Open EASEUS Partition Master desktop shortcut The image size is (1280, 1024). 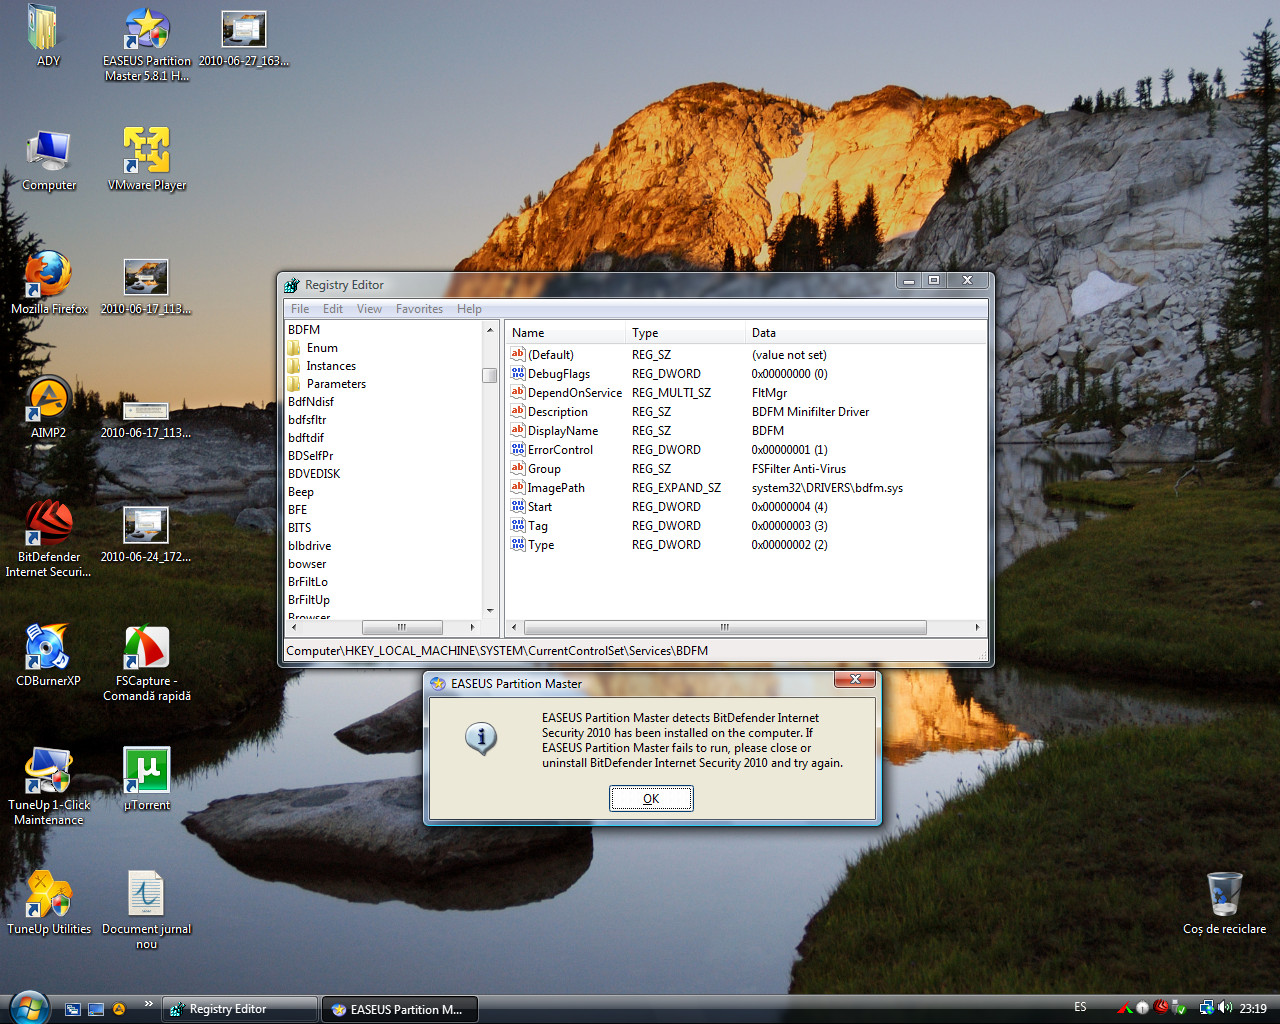point(147,43)
